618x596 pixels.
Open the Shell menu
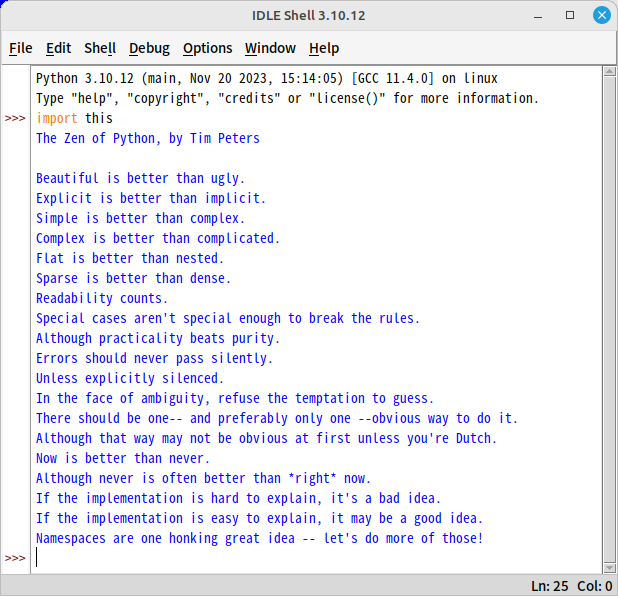pos(100,48)
